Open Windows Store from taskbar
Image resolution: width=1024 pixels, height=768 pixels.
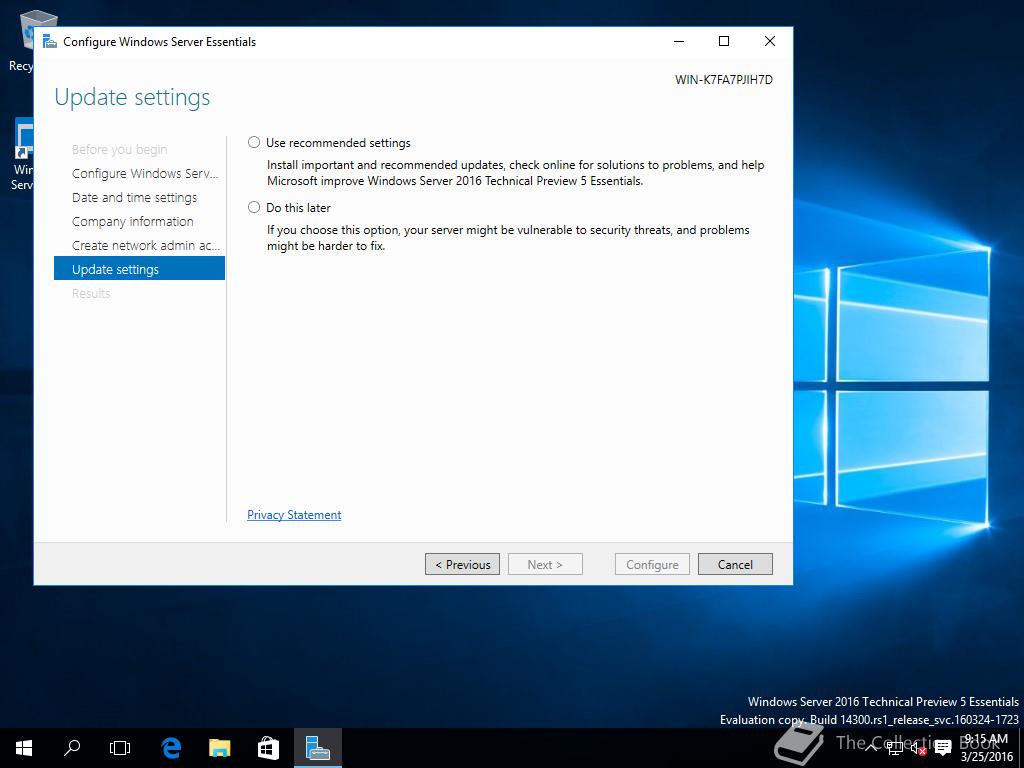(x=268, y=748)
